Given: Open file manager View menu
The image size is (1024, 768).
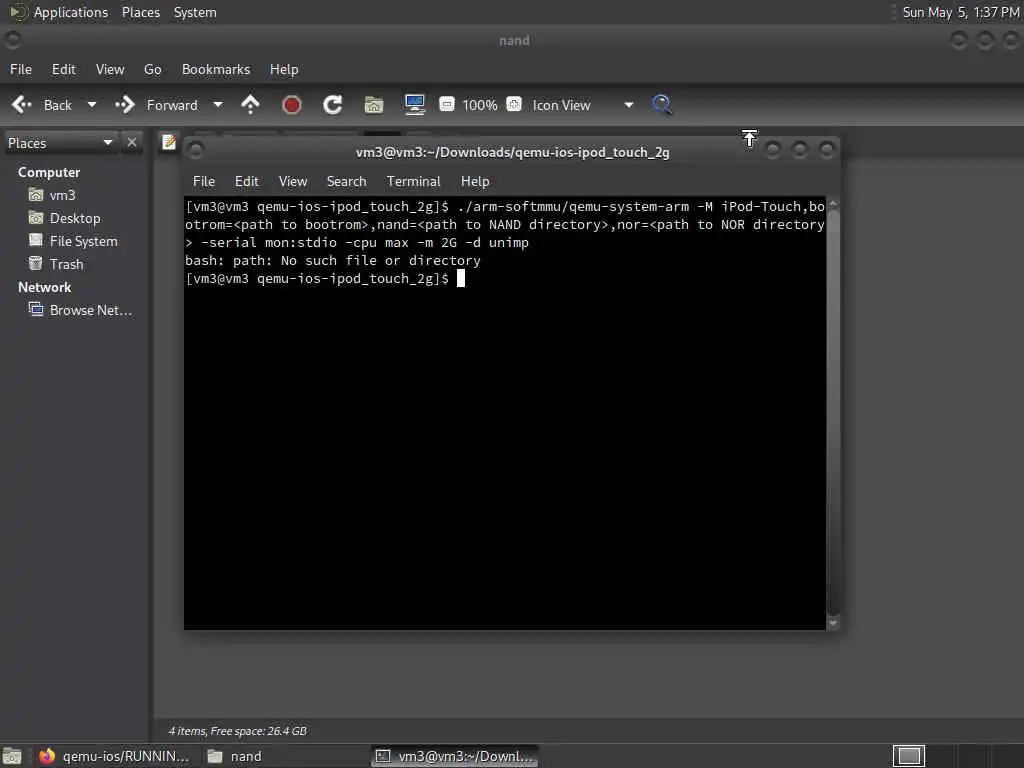Looking at the screenshot, I should [x=110, y=69].
